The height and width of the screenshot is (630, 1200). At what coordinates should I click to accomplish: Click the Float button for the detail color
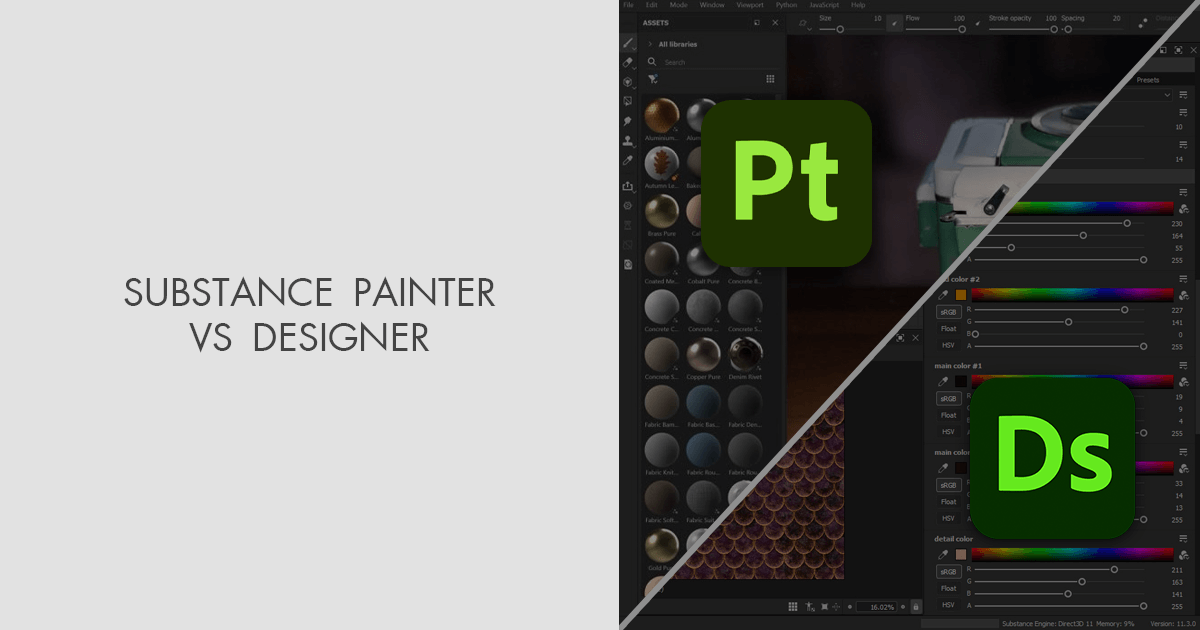pyautogui.click(x=948, y=587)
